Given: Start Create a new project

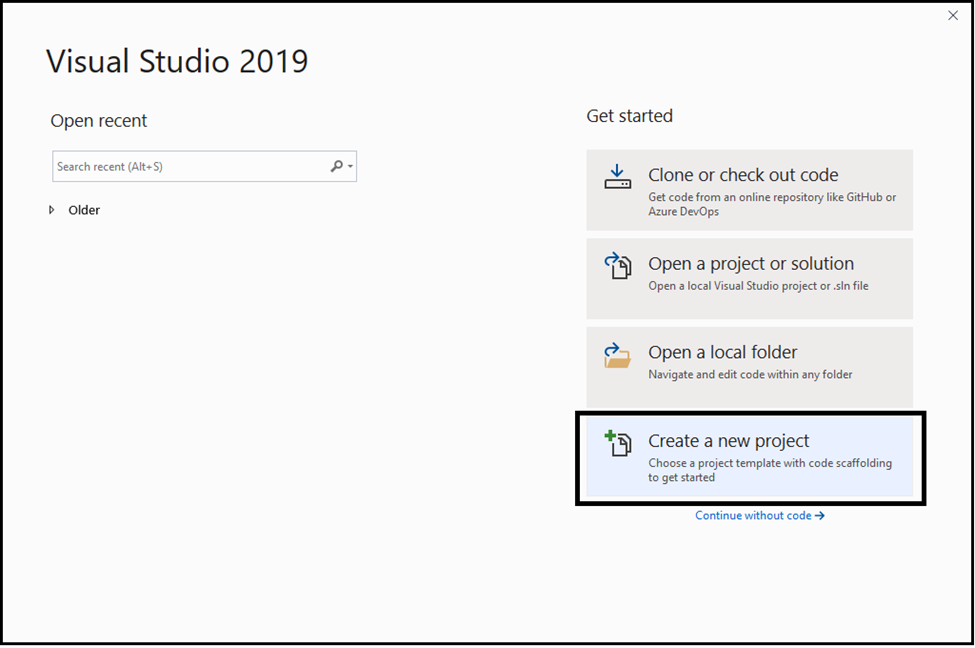Looking at the screenshot, I should click(x=749, y=456).
